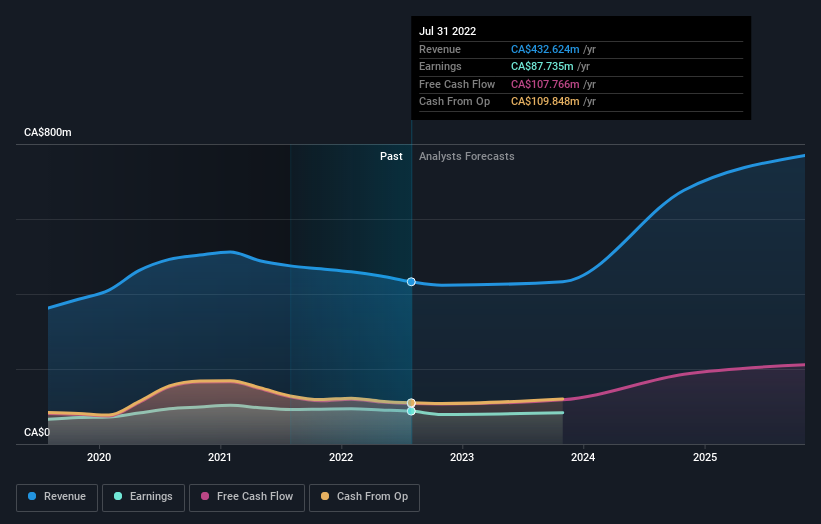Toggle the Free Cash Flow legend series
This screenshot has width=821, height=524.
coord(247,497)
